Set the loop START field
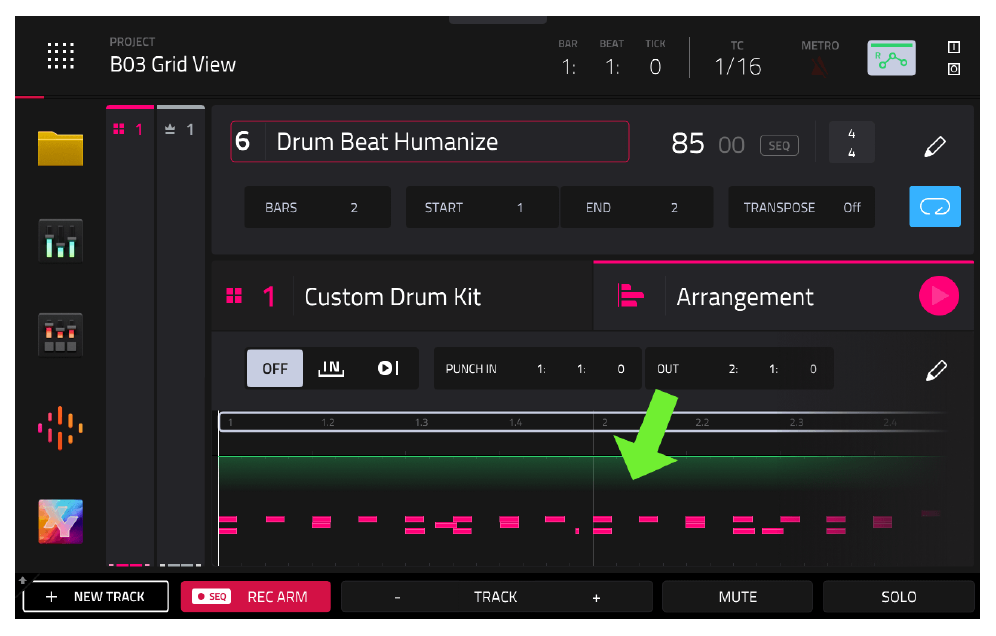996x636 pixels. (x=481, y=207)
